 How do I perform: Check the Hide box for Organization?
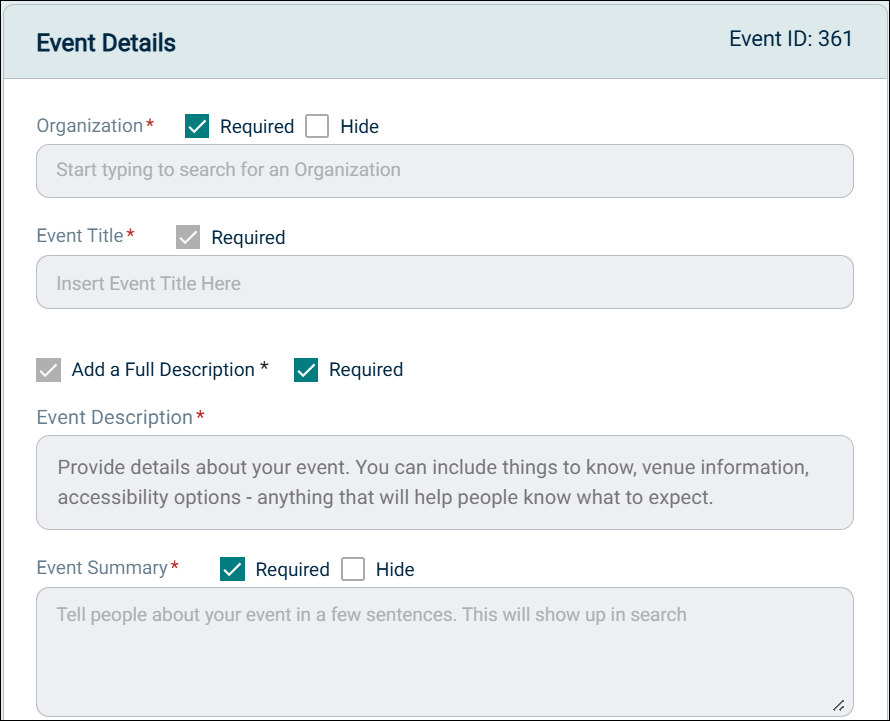pos(317,126)
